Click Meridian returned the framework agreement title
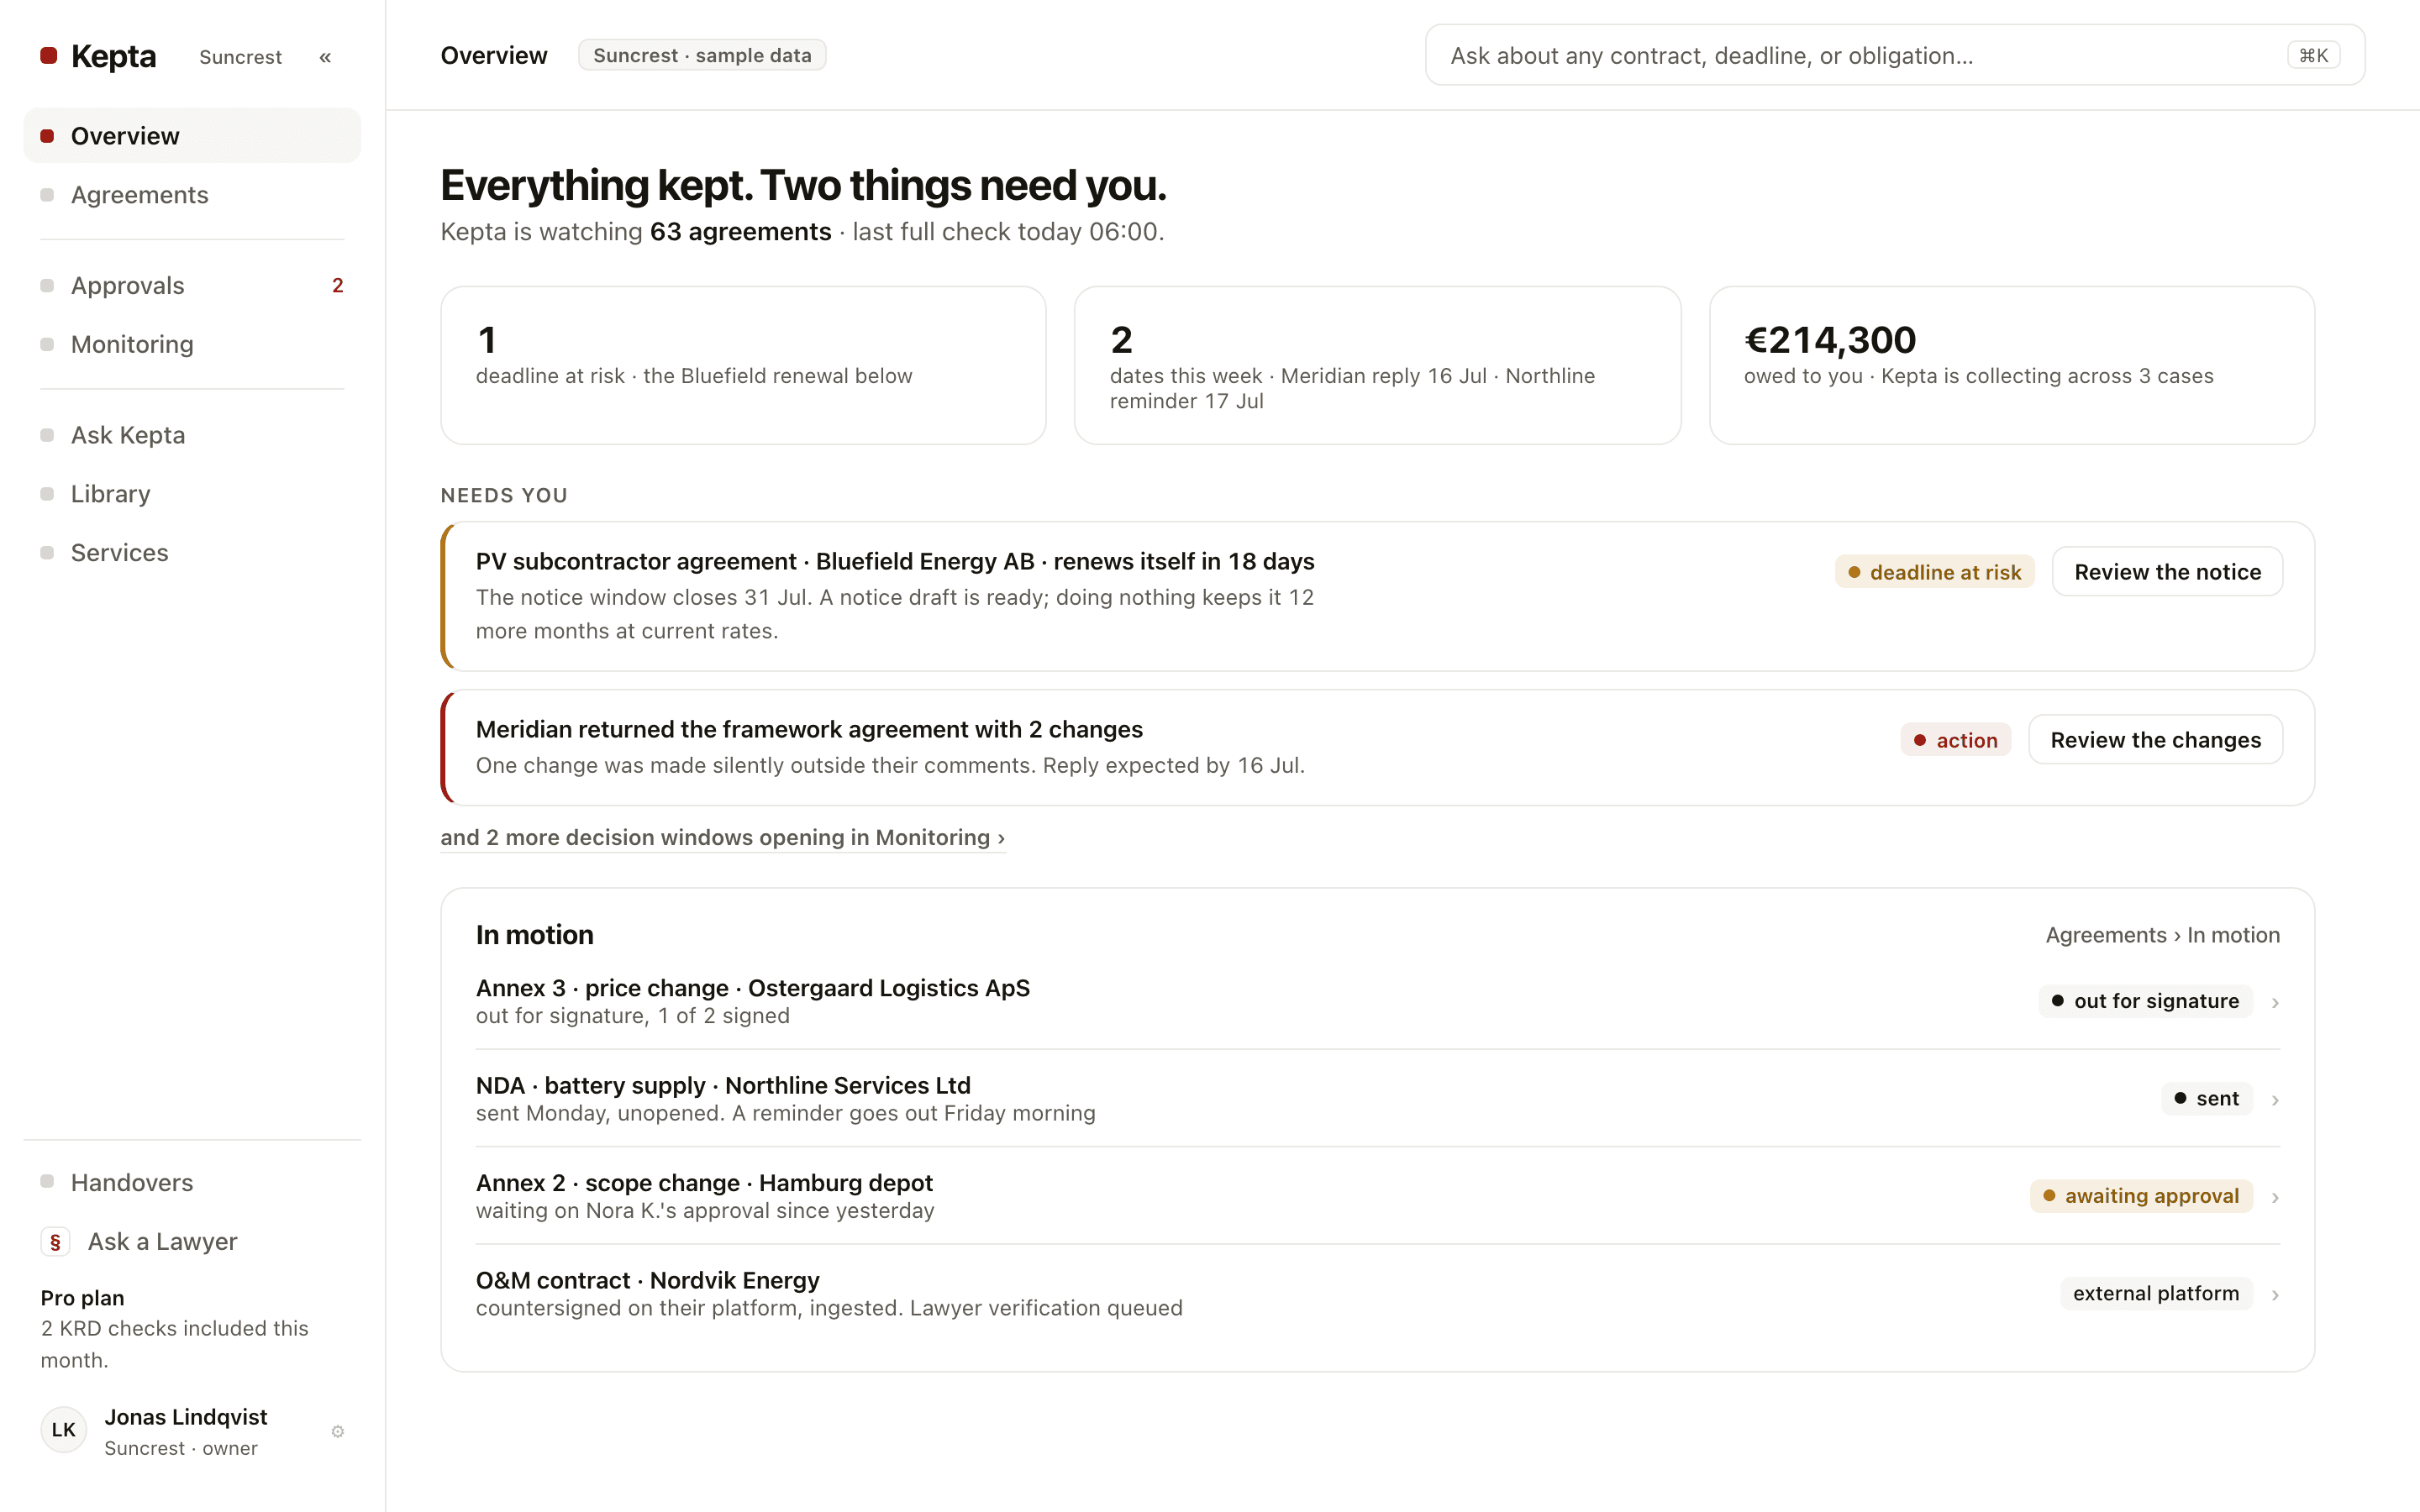Screen dimensions: 2420x1512 pyautogui.click(x=809, y=729)
